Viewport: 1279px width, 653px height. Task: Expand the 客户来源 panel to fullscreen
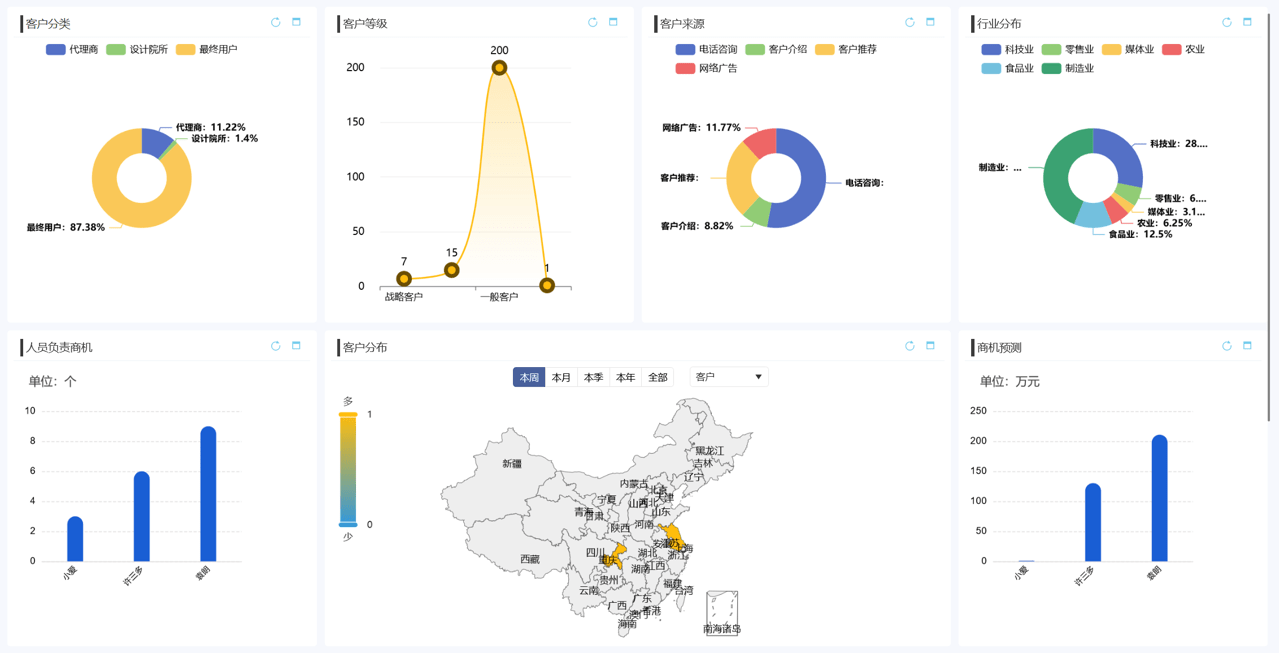tap(928, 20)
